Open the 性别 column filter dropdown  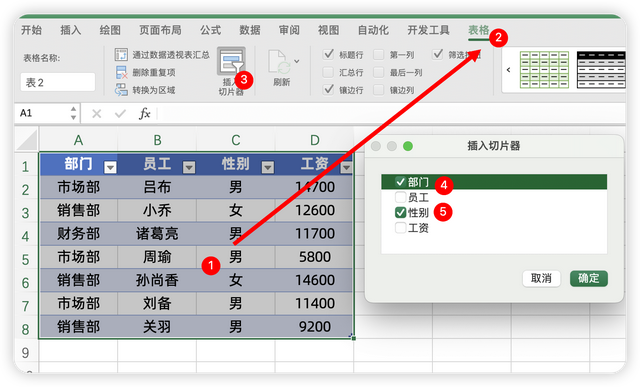click(x=268, y=167)
